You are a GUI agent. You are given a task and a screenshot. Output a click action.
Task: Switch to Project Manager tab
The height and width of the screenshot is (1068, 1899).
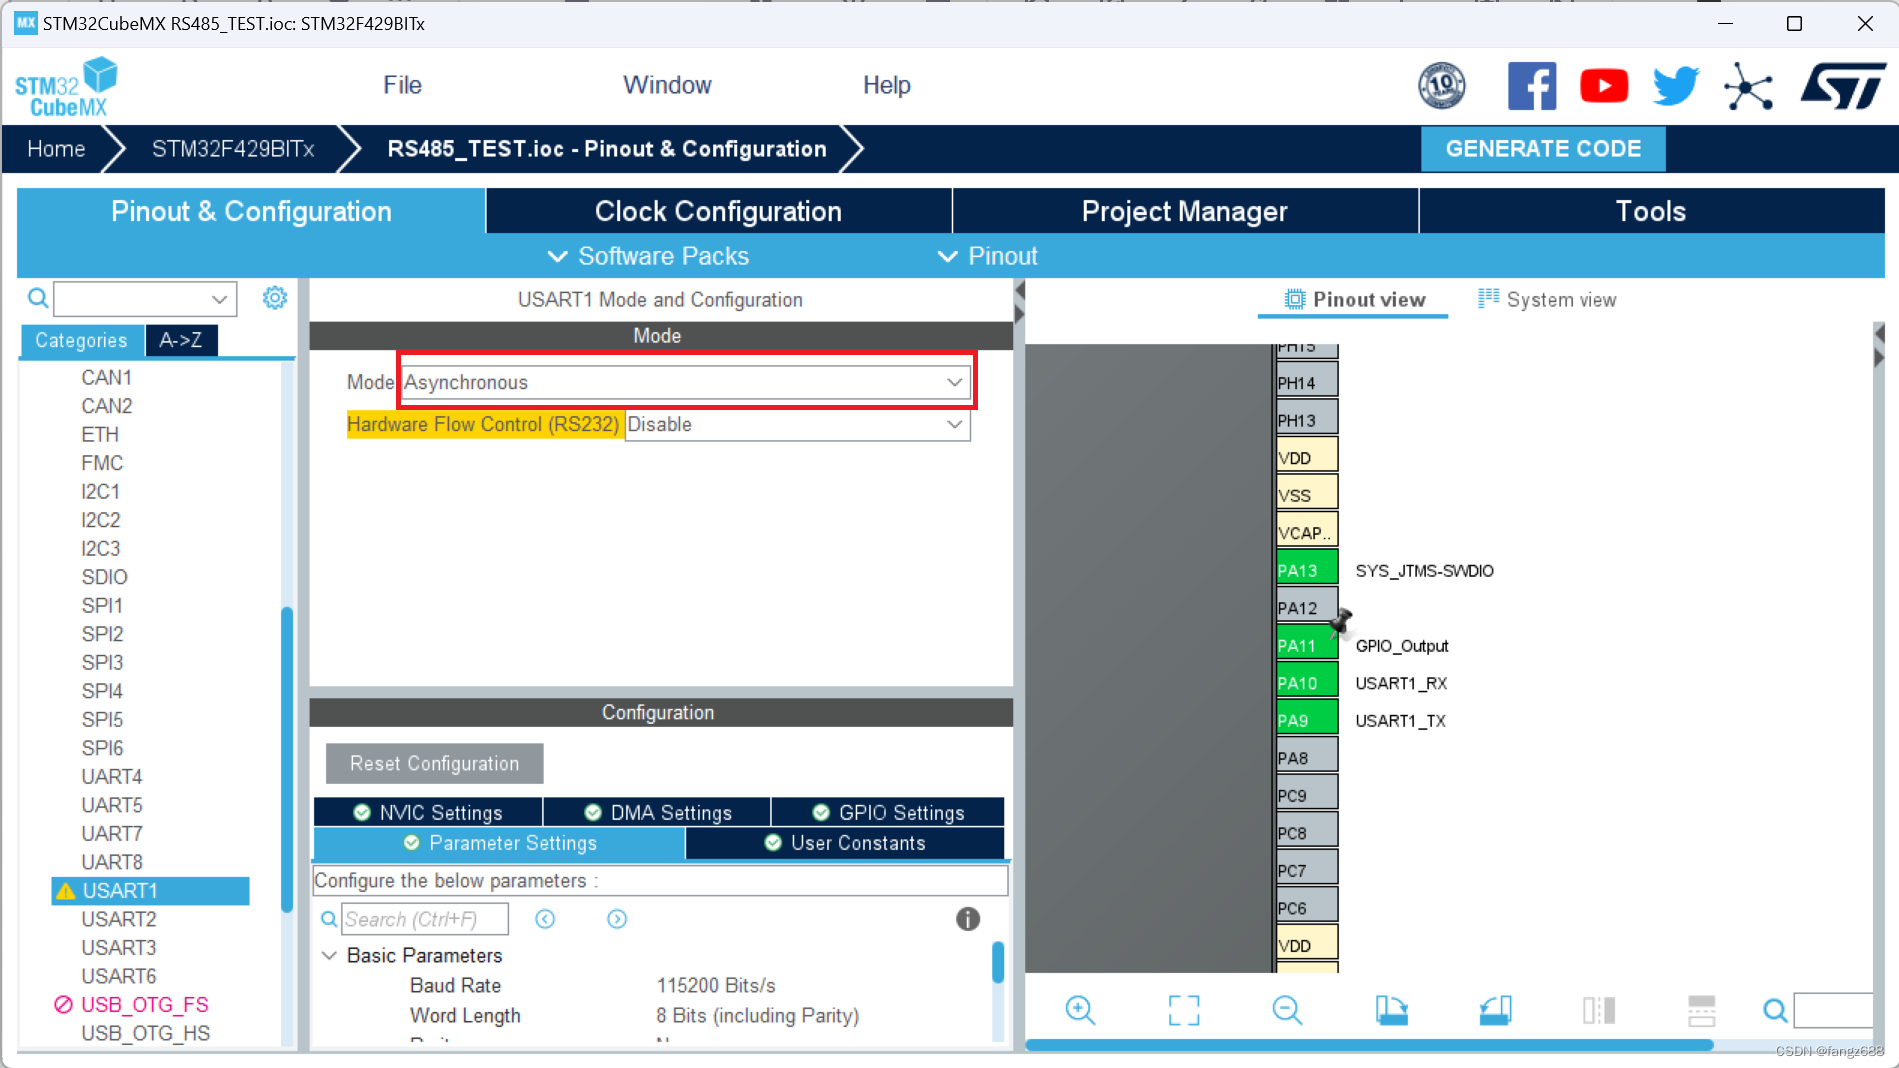pos(1185,211)
